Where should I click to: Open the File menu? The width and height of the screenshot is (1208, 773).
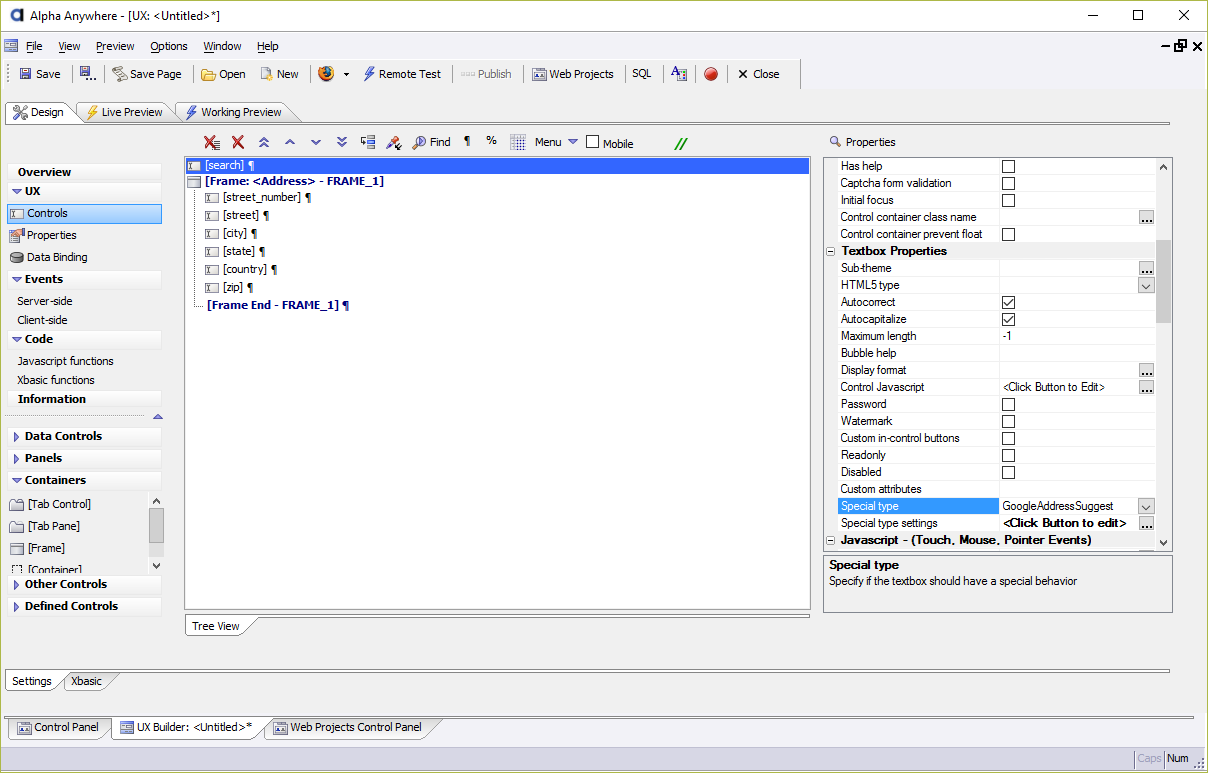click(x=34, y=46)
